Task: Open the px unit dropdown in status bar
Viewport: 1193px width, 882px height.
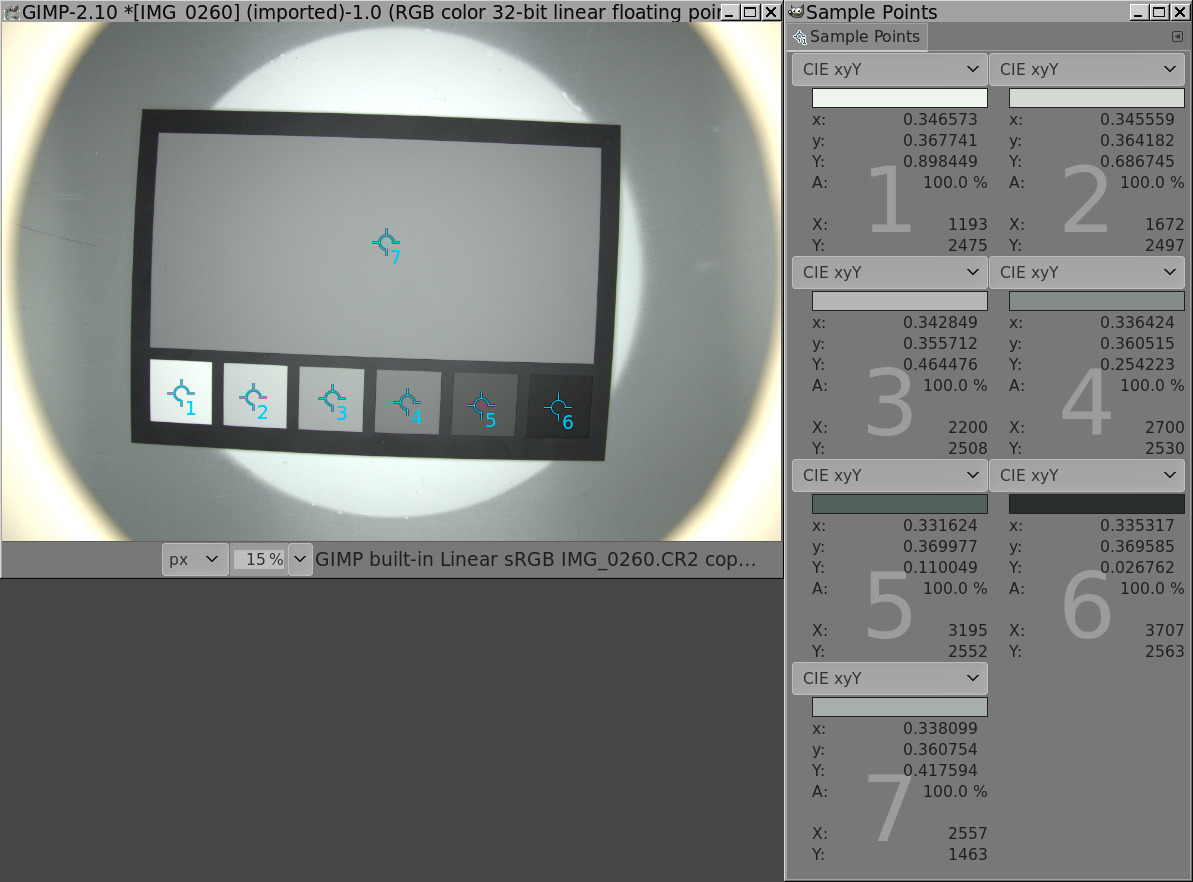Action: (x=195, y=559)
